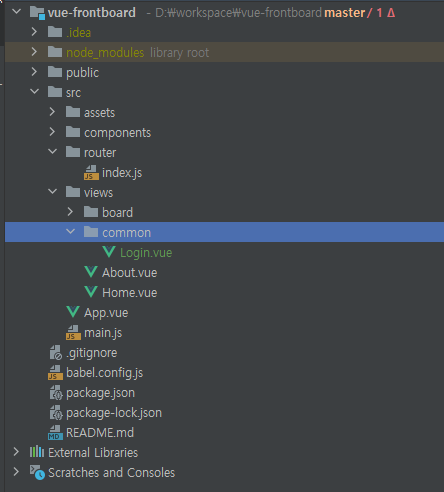This screenshot has width=444, height=492.
Task: Click the Vue icon of Login.vue
Action: (109, 252)
